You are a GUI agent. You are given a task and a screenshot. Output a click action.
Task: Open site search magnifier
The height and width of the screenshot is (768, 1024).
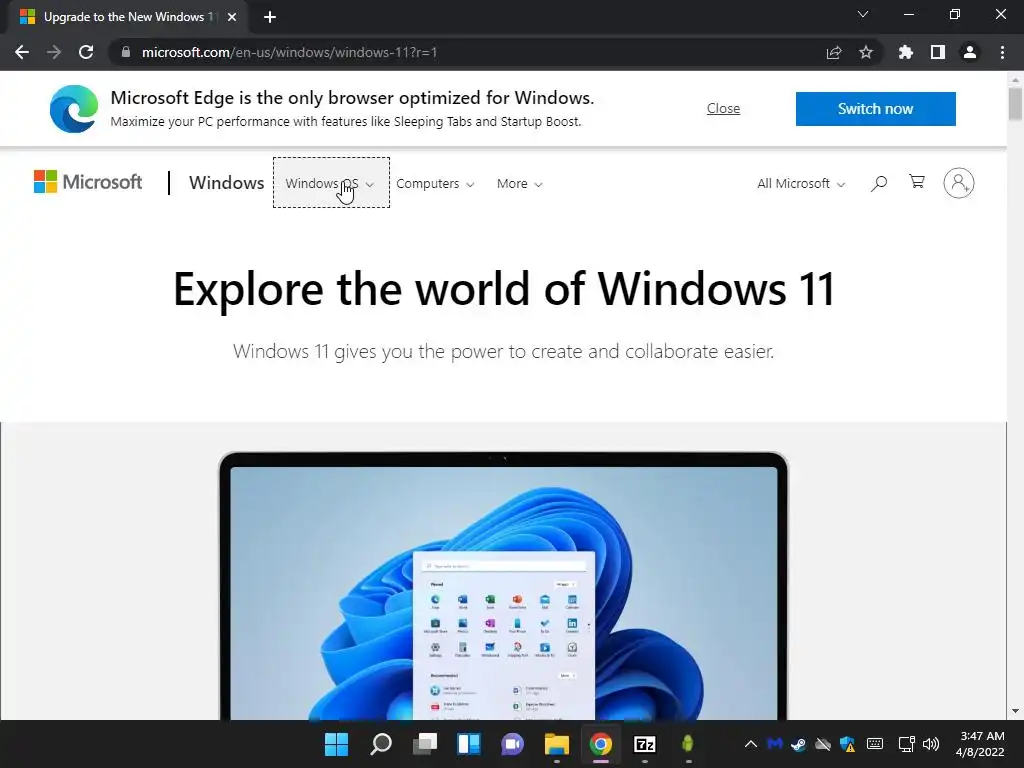879,183
